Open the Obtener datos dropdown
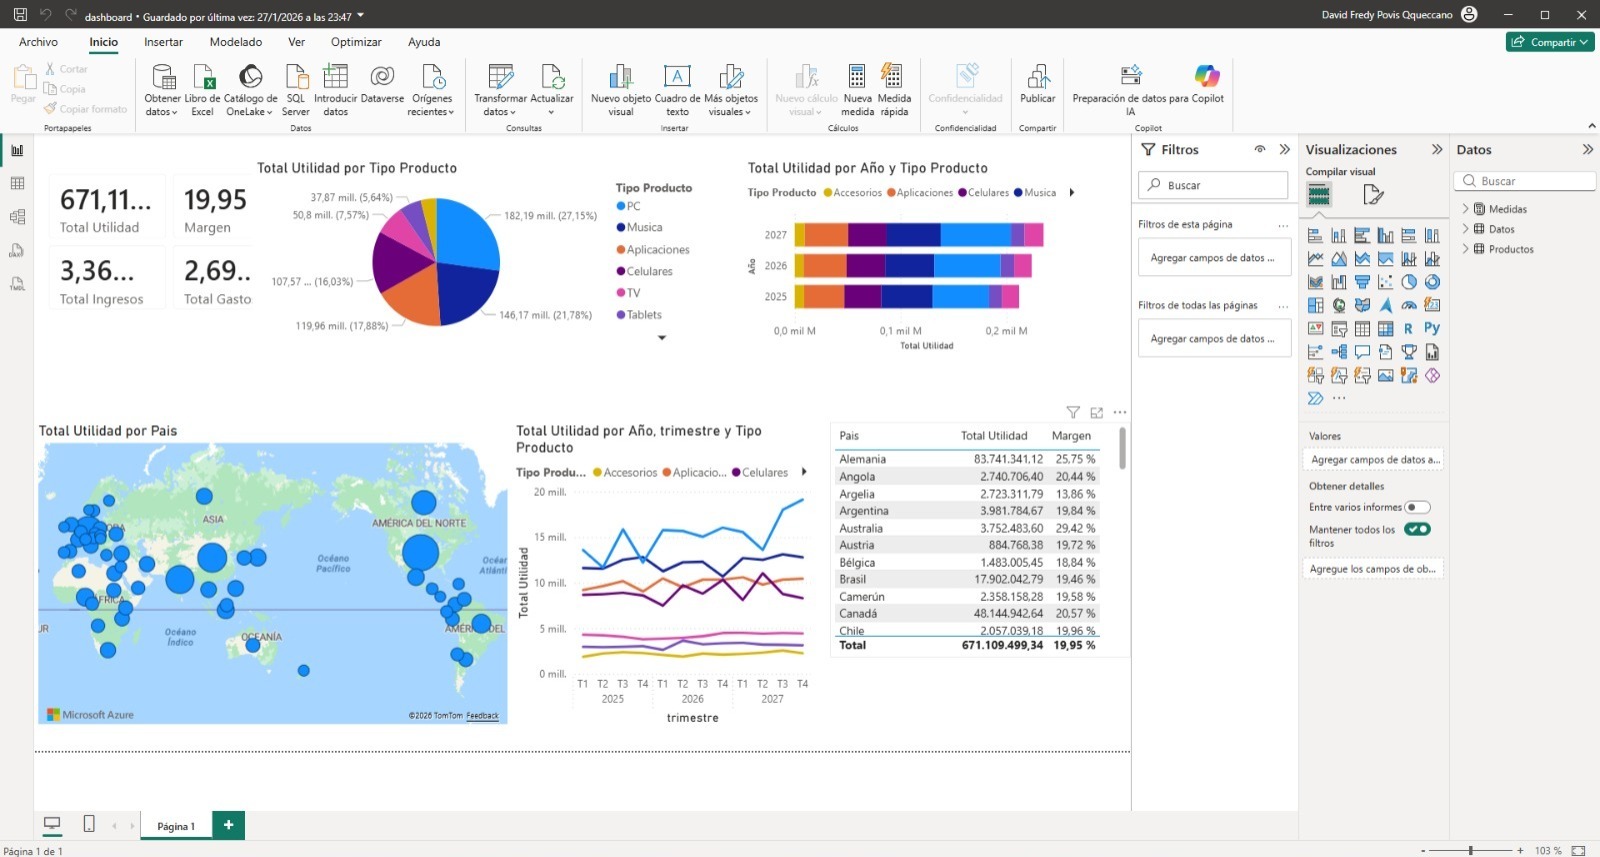This screenshot has height=857, width=1600. tap(162, 105)
